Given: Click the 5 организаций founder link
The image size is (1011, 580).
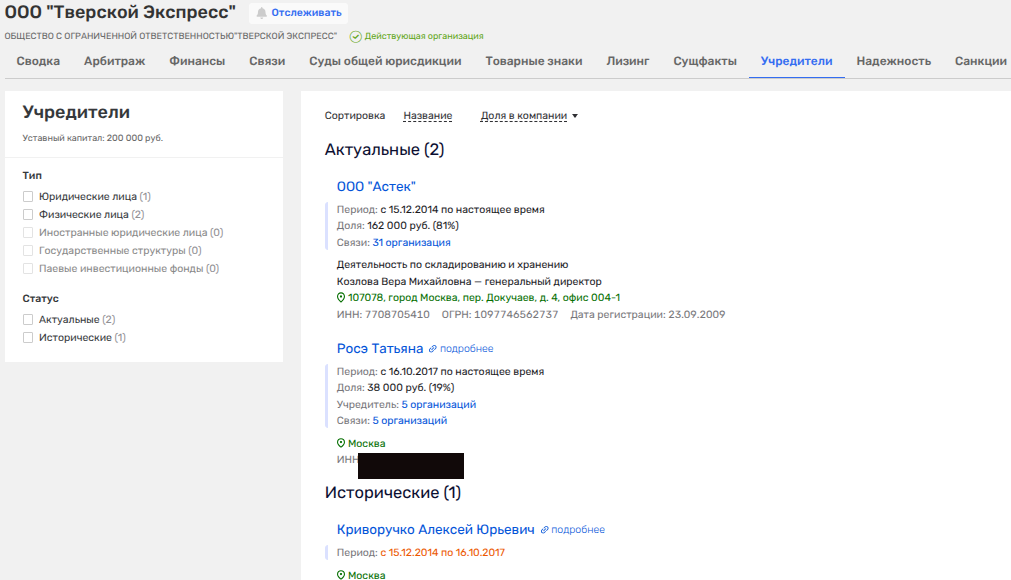Looking at the screenshot, I should tap(438, 405).
